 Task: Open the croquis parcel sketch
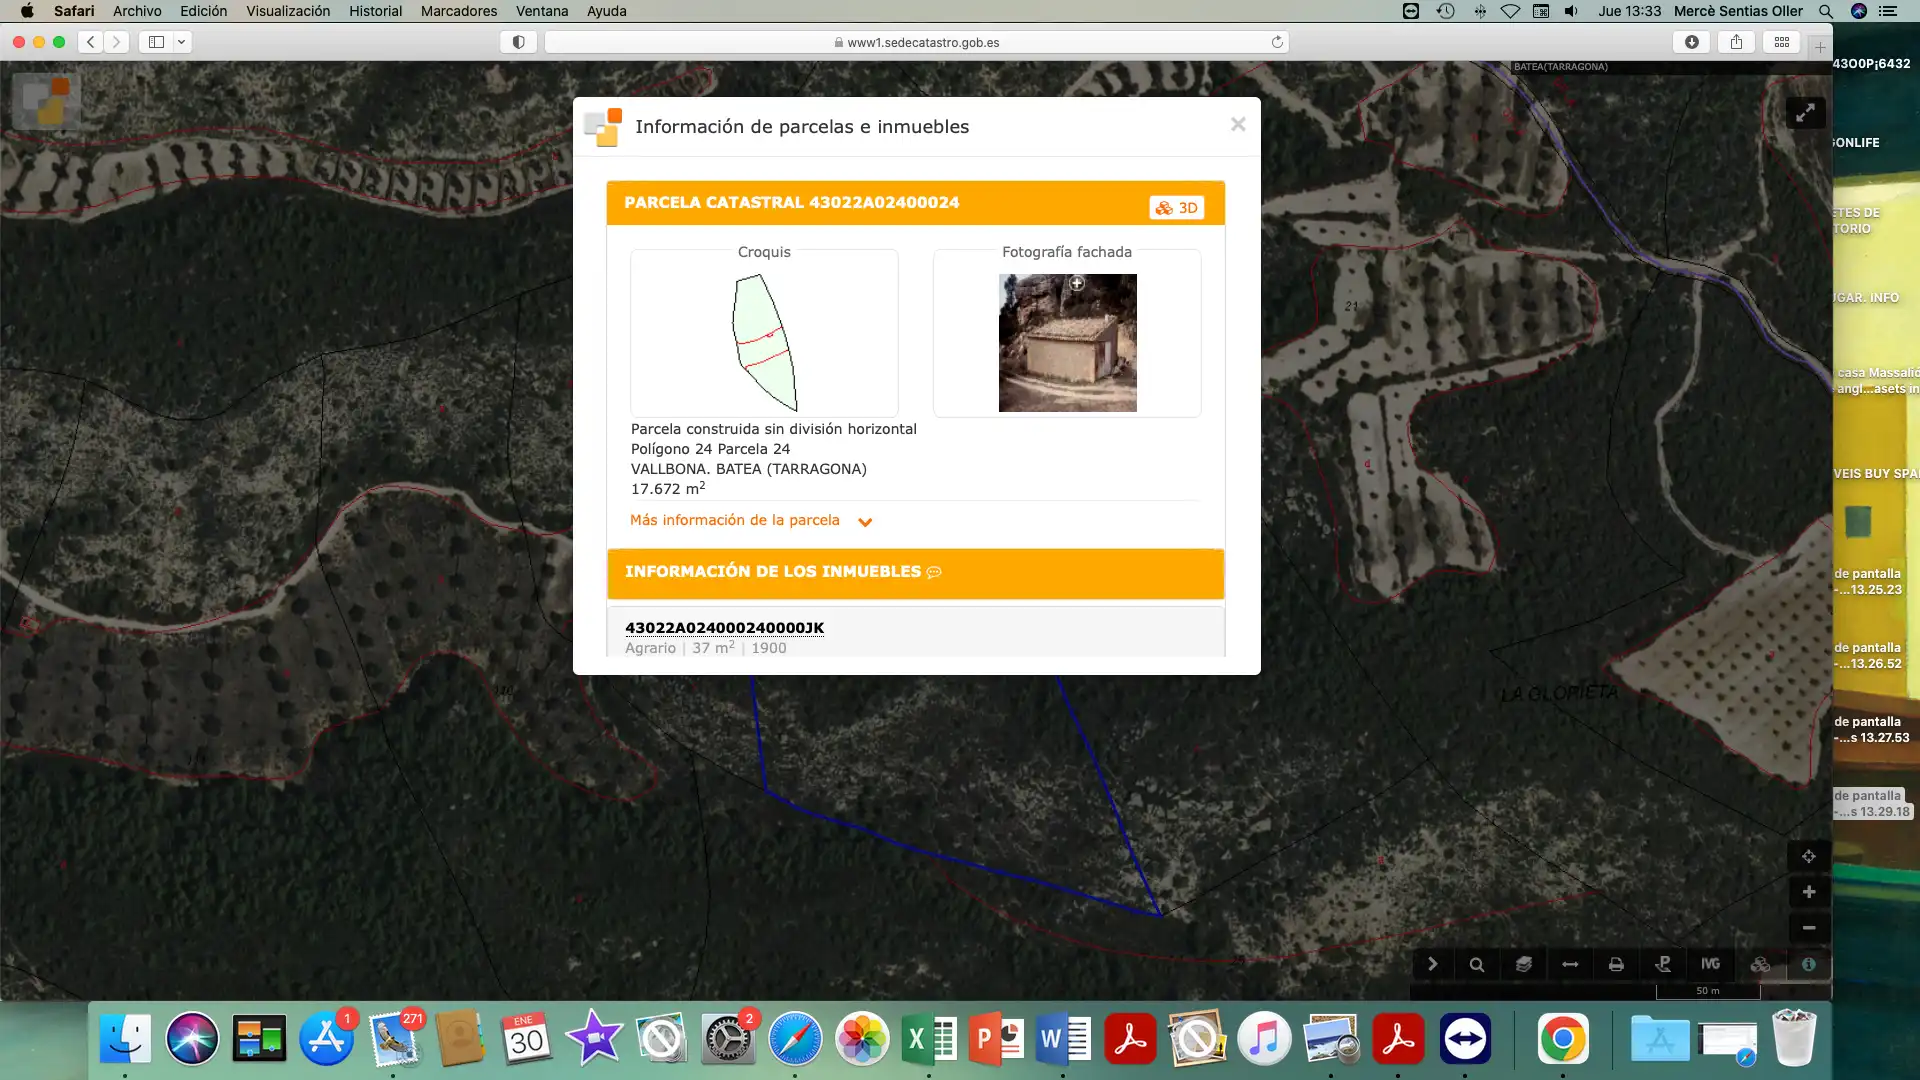coord(765,342)
